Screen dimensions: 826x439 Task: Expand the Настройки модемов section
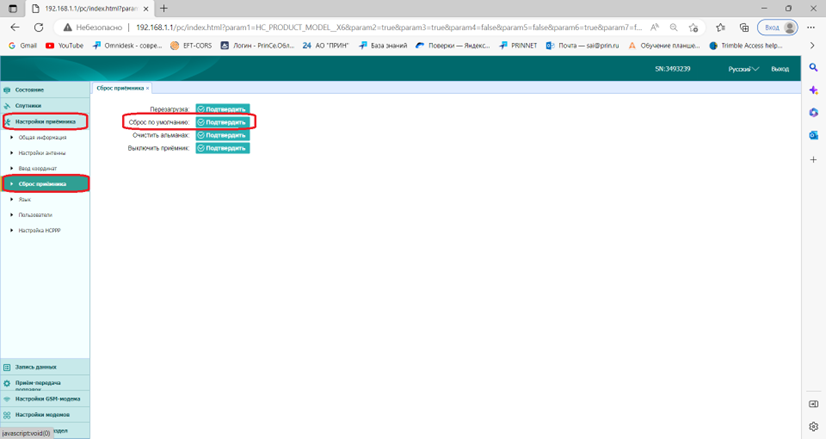pos(45,415)
